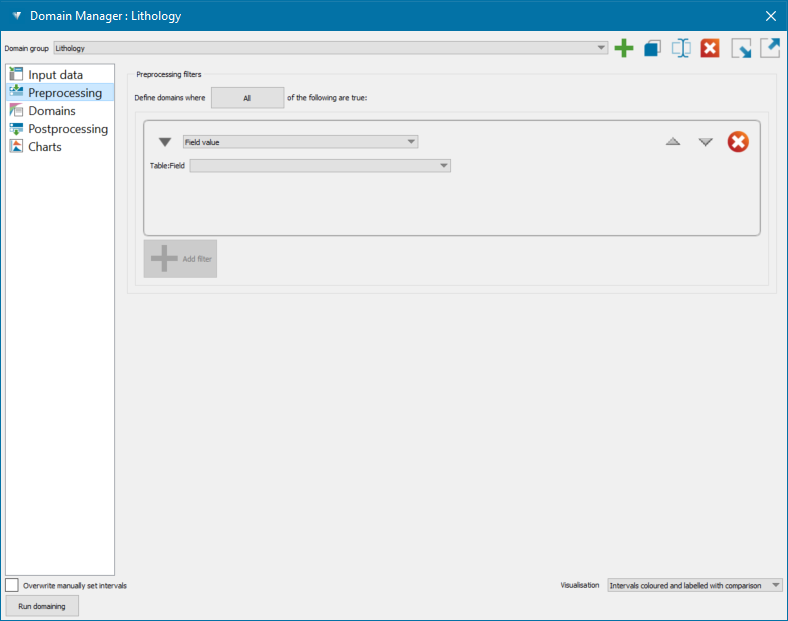Close the Domain Manager window
Viewport: 788px width, 621px height.
coord(771,16)
